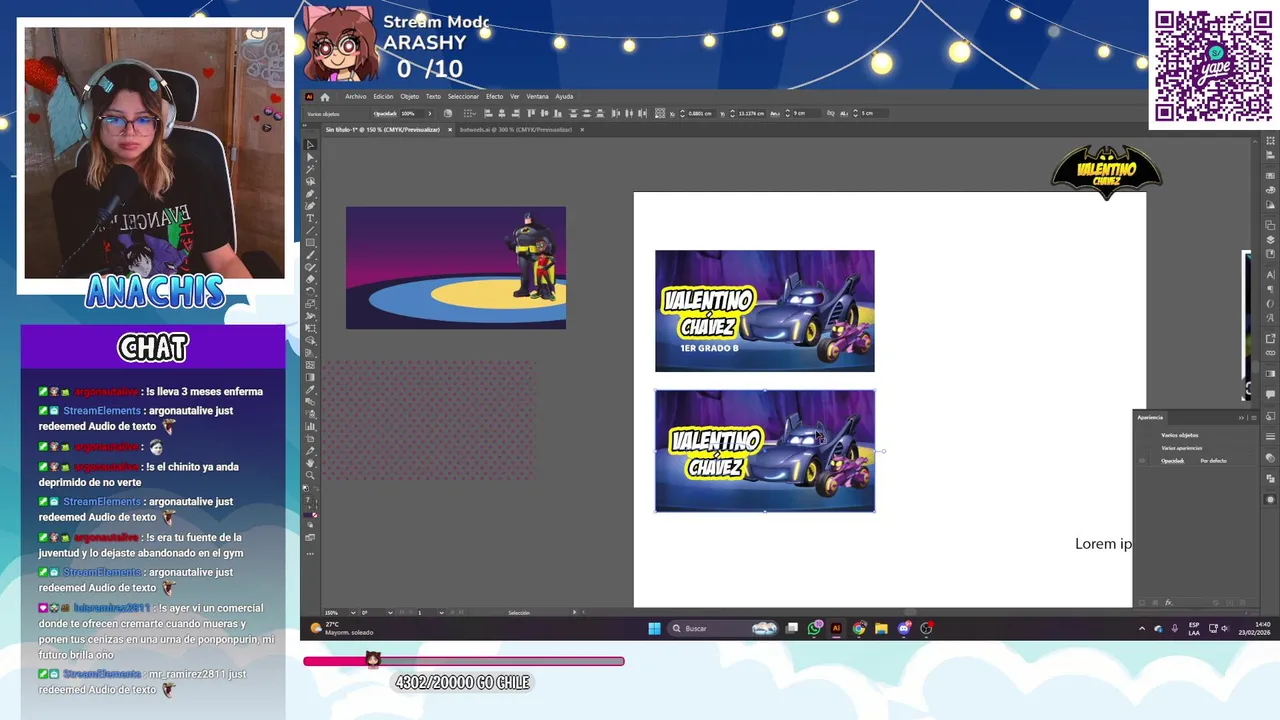The width and height of the screenshot is (1280, 720).
Task: Open Efecto menu
Action: (494, 97)
